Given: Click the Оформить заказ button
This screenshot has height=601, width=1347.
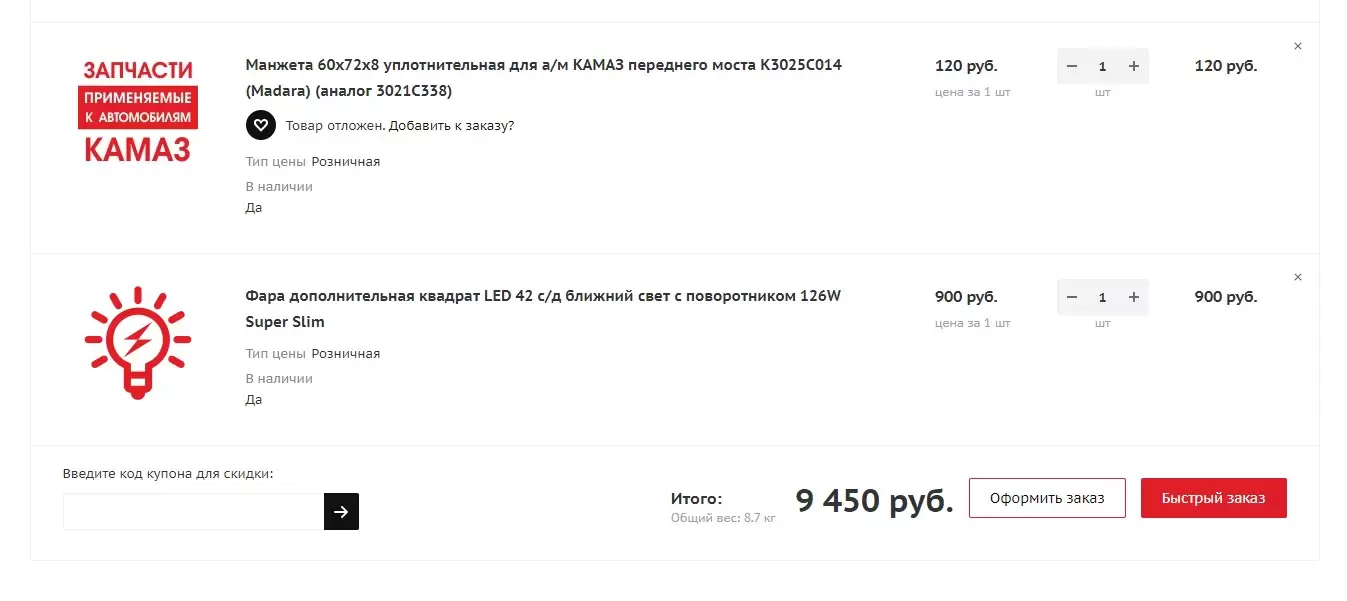Looking at the screenshot, I should [1047, 498].
